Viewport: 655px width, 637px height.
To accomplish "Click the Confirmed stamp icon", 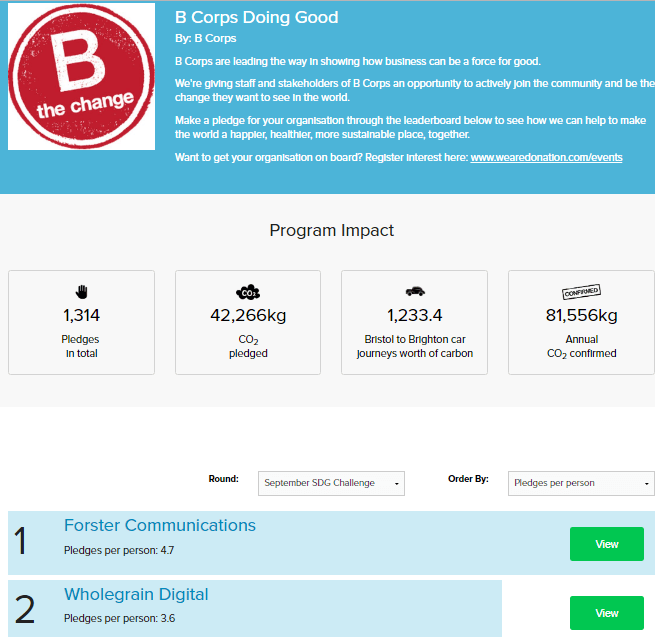I will 581,292.
